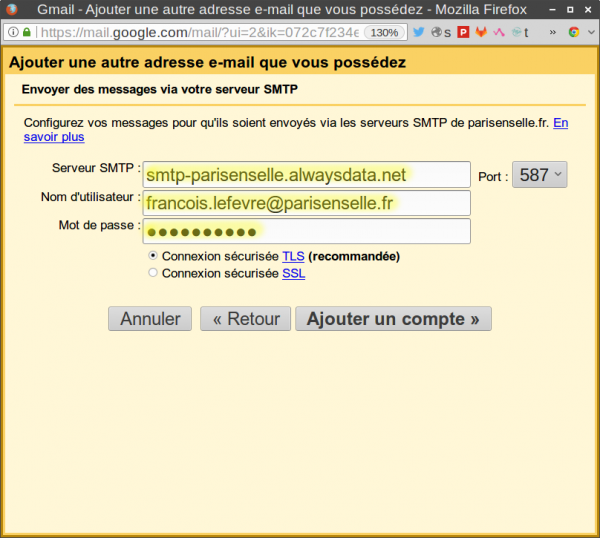Screen dimensions: 600x538
Task: Click the pink zigzag line toolbar icon
Action: [499, 32]
